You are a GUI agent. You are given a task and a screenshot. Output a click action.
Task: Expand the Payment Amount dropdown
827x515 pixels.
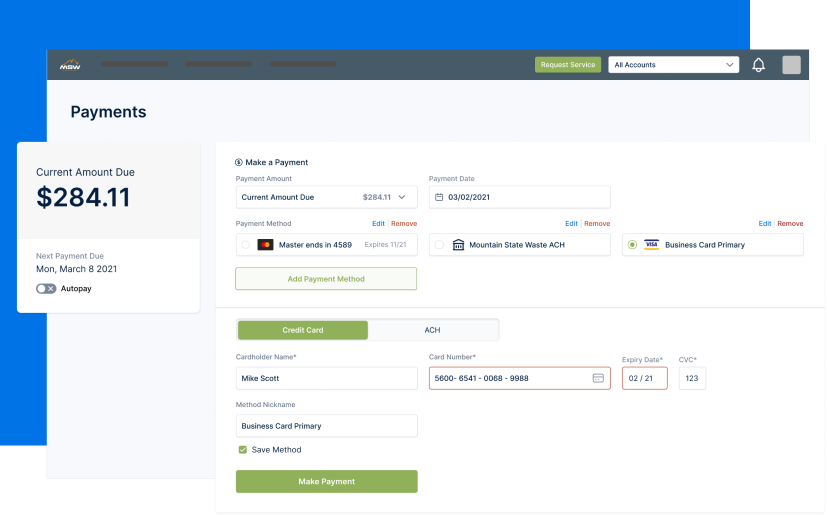click(326, 197)
